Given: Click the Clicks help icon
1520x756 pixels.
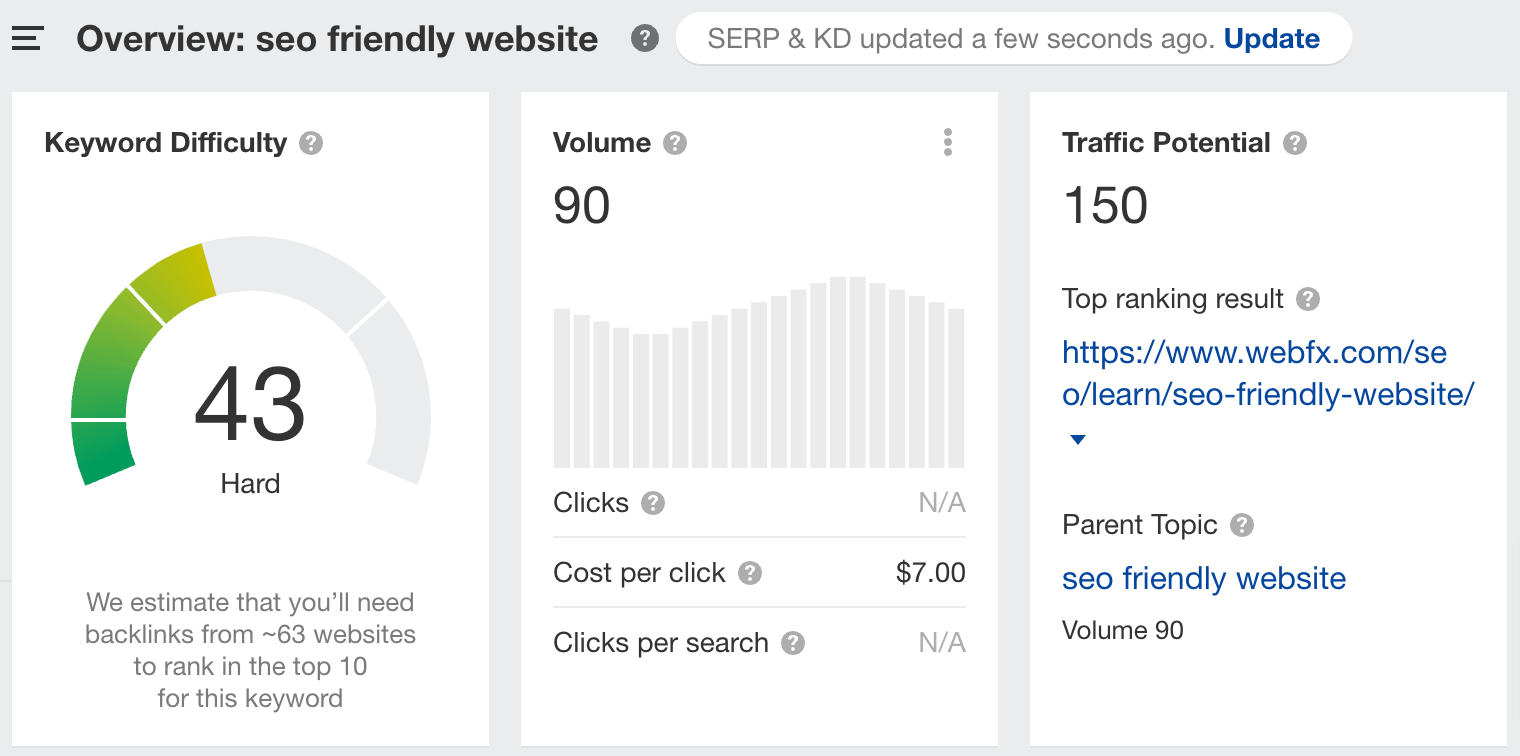Looking at the screenshot, I should (x=655, y=503).
